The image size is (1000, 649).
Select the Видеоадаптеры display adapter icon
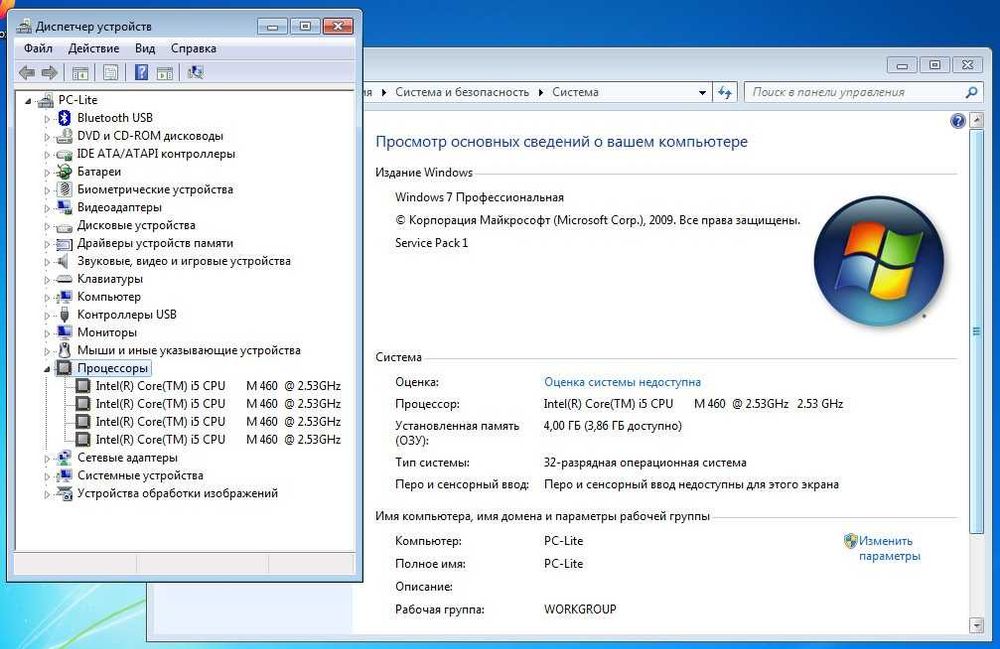click(64, 207)
